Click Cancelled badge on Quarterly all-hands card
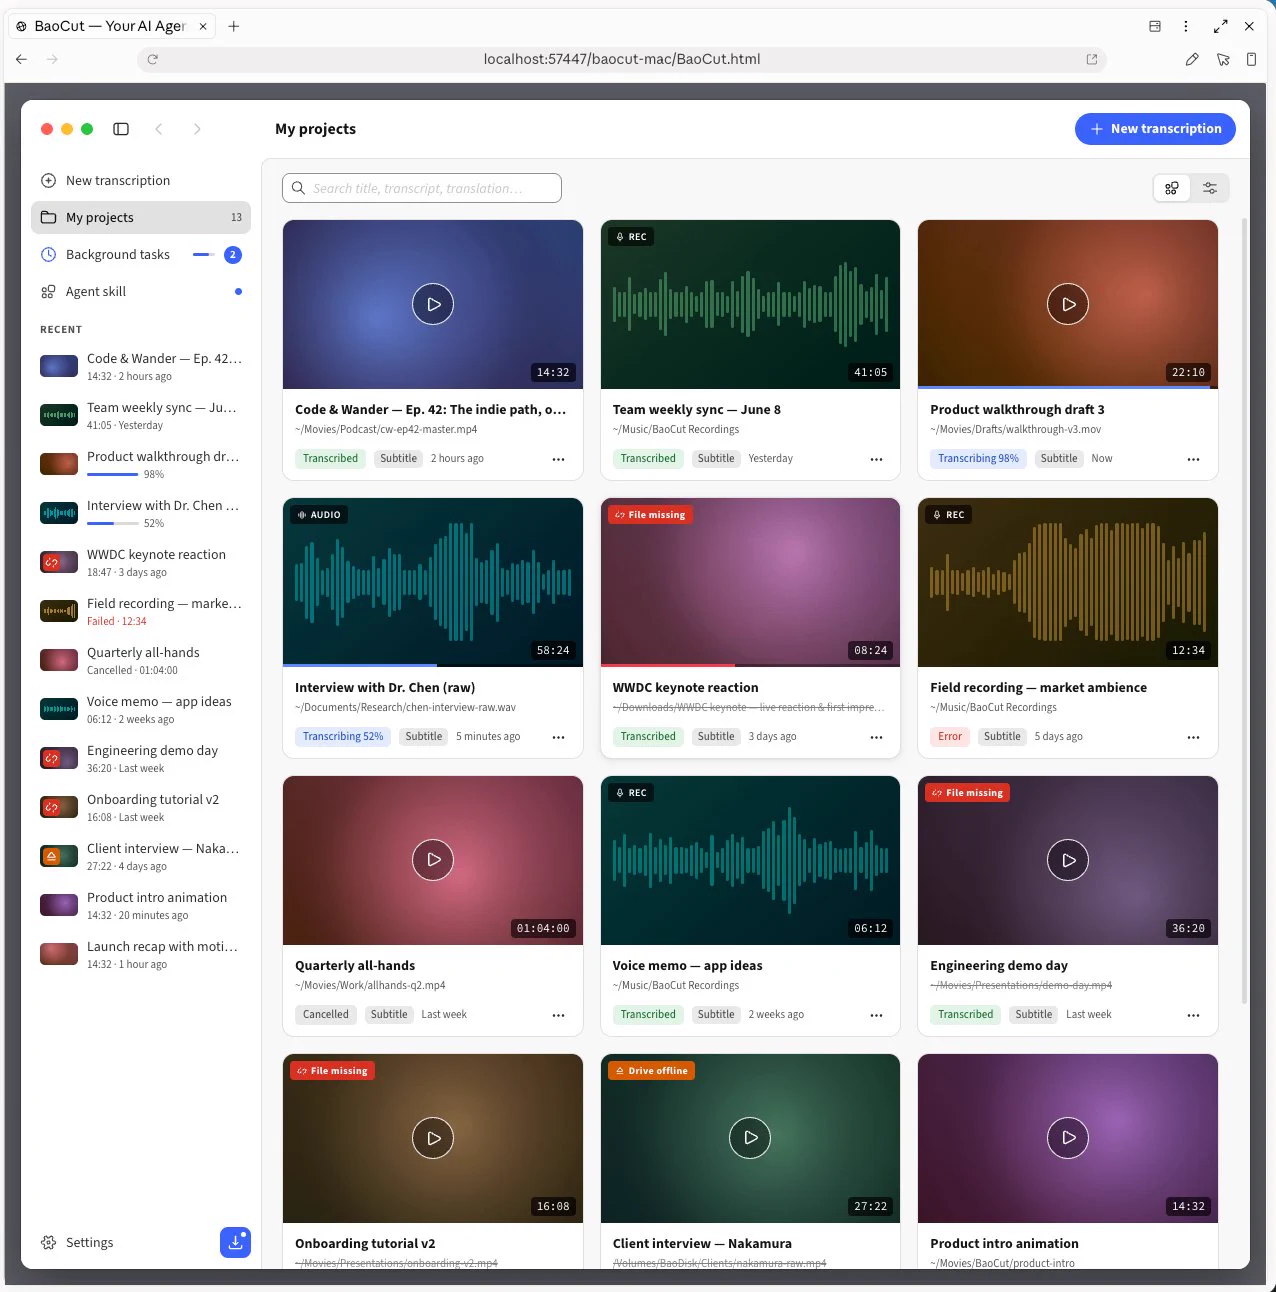Screen dimensions: 1276x1292 pos(326,1014)
